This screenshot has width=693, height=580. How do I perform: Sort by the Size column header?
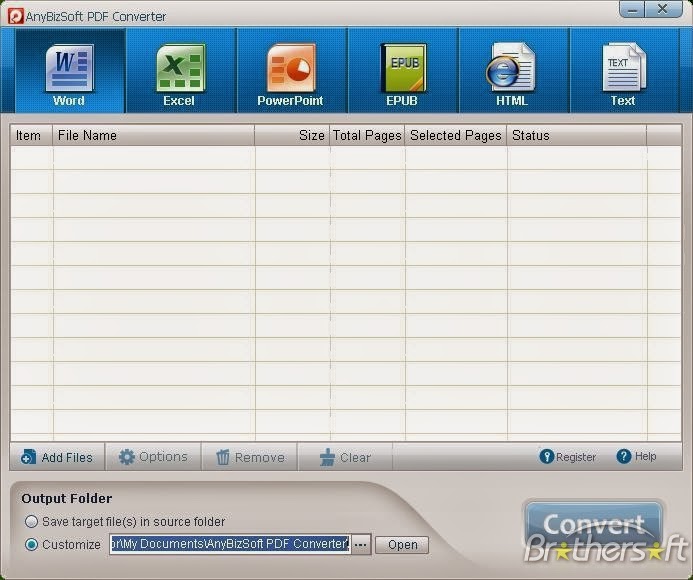[x=292, y=135]
